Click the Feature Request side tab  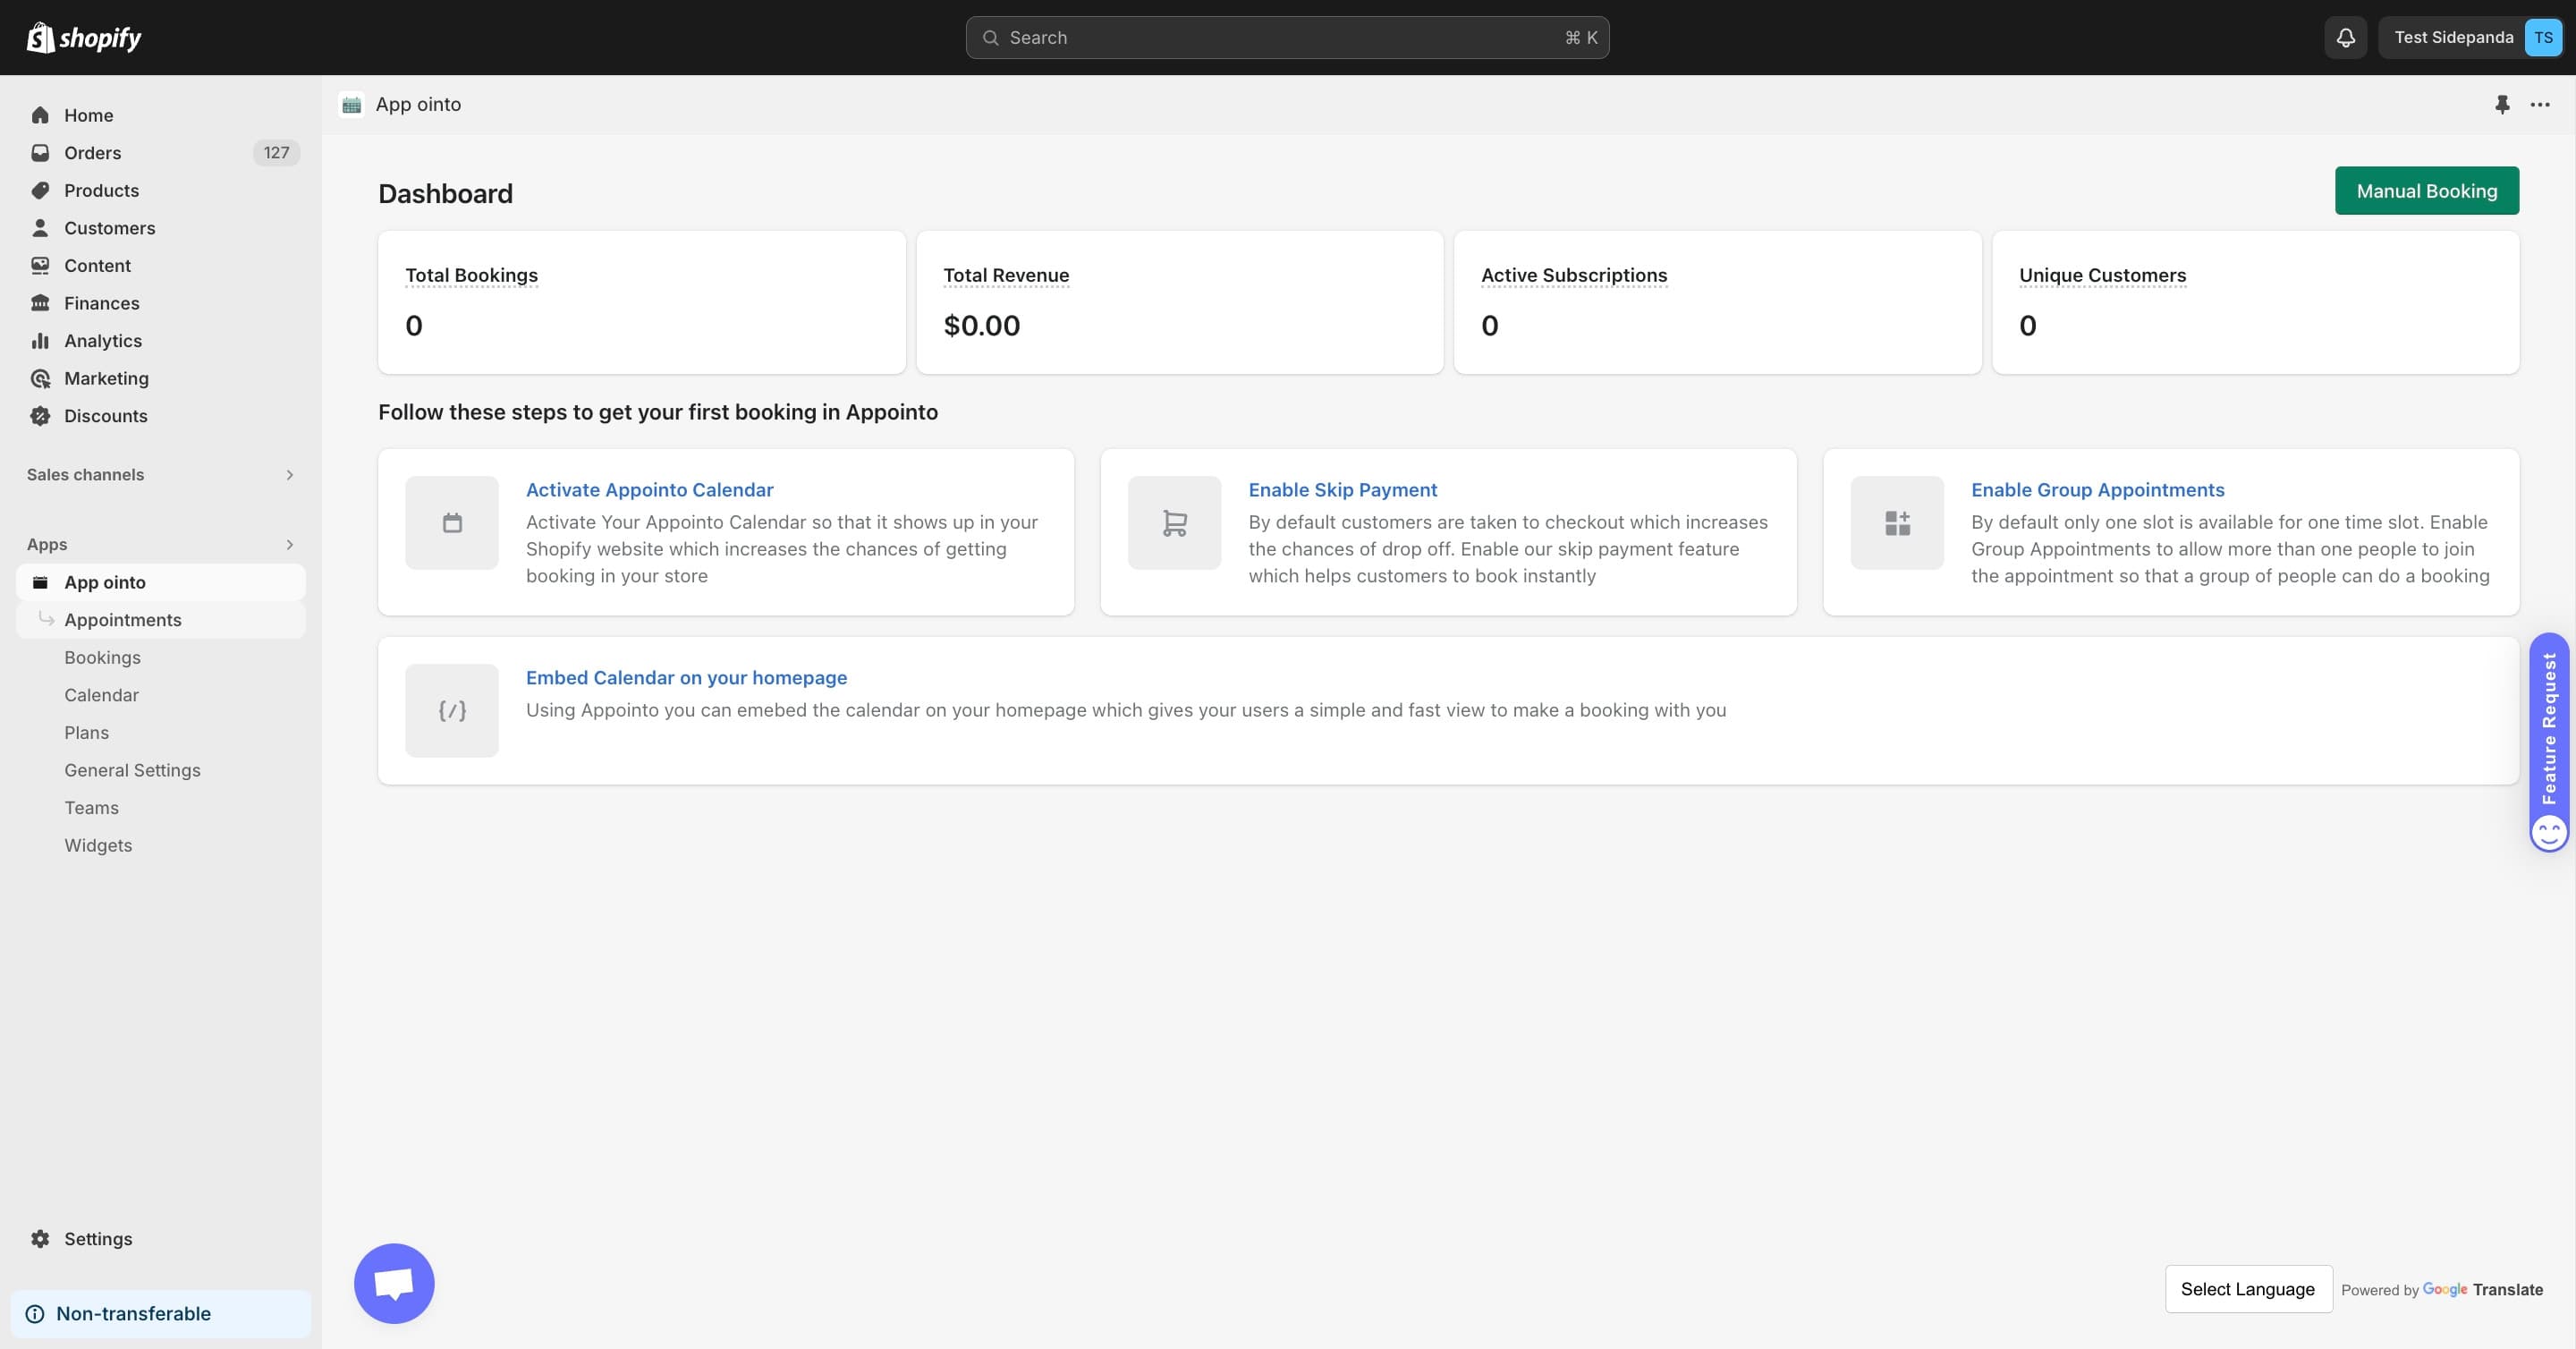(2549, 742)
